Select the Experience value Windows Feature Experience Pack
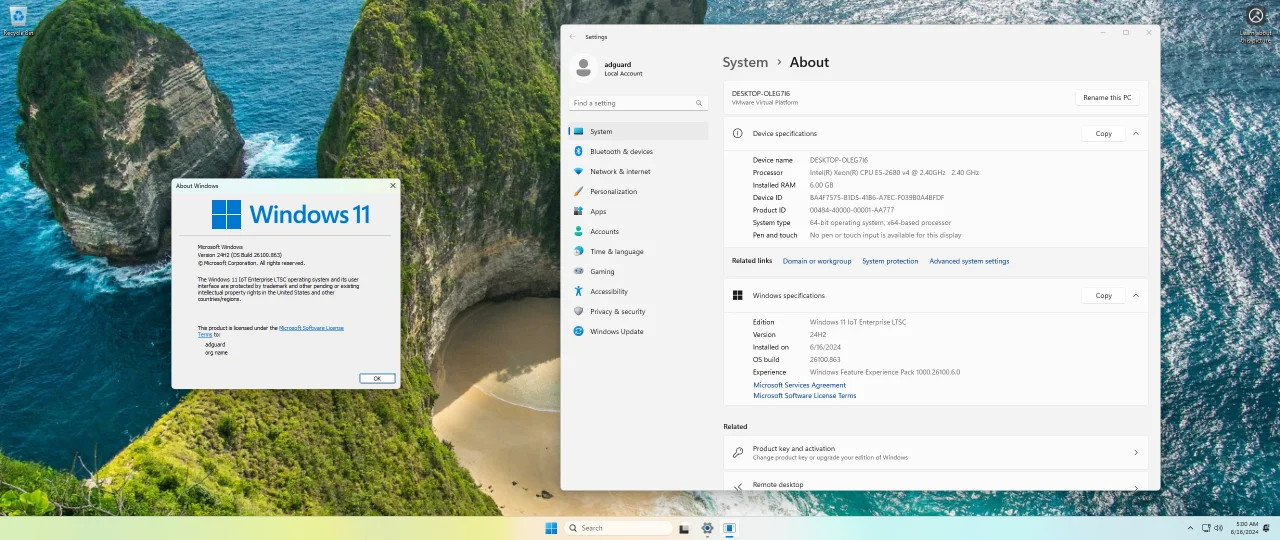Screen dimensions: 1280x540 [x=885, y=372]
